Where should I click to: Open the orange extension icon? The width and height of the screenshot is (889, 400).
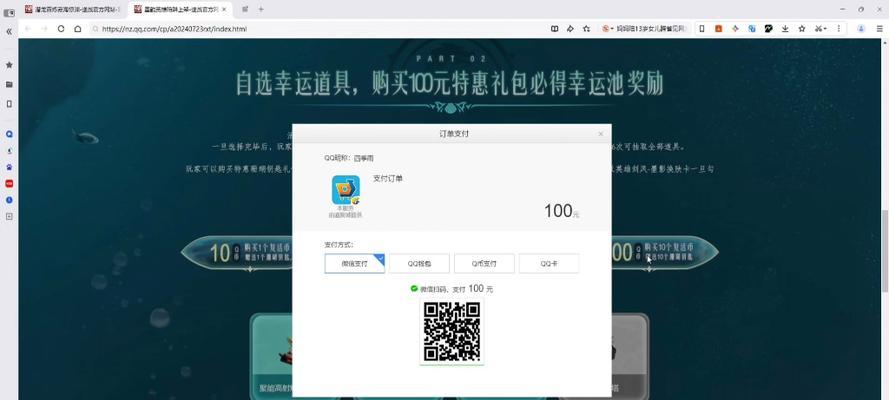pyautogui.click(x=718, y=28)
